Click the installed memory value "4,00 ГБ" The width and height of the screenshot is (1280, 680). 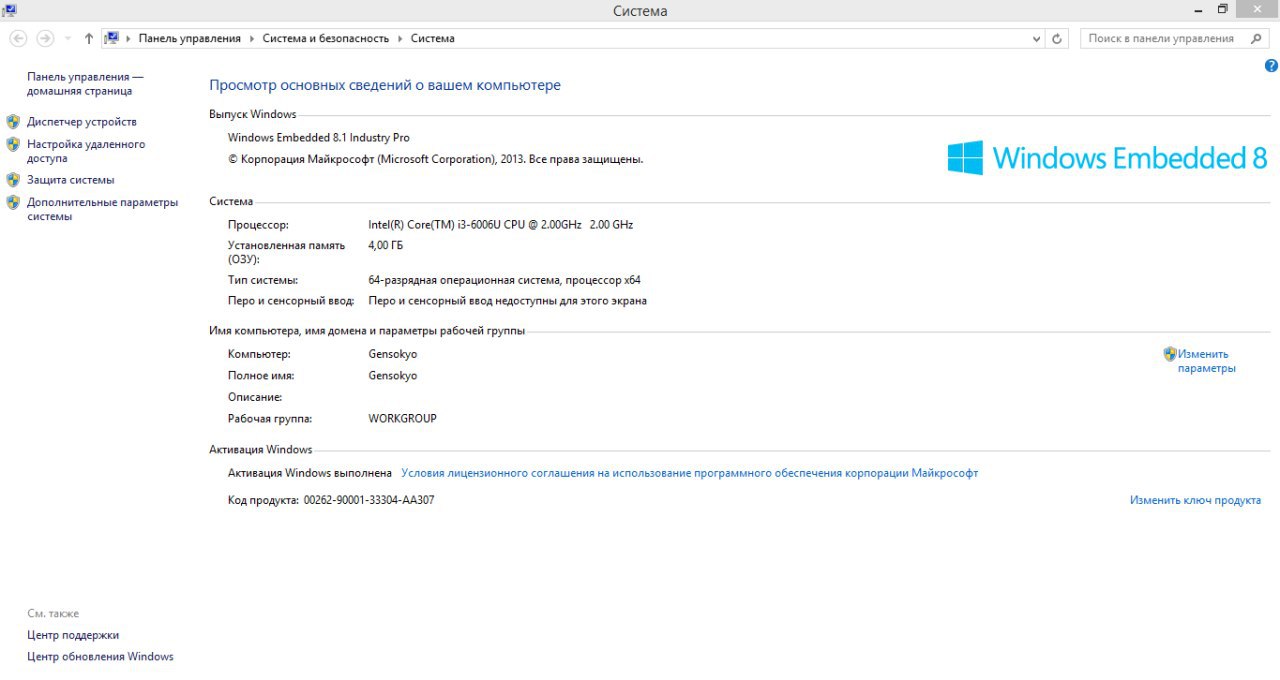(386, 245)
